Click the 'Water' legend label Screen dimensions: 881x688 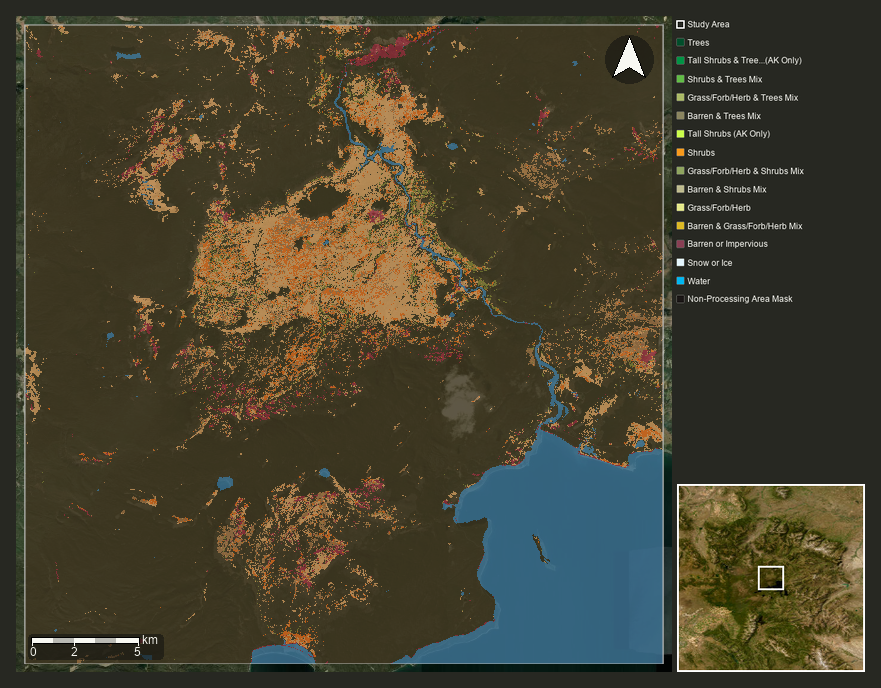pos(698,281)
